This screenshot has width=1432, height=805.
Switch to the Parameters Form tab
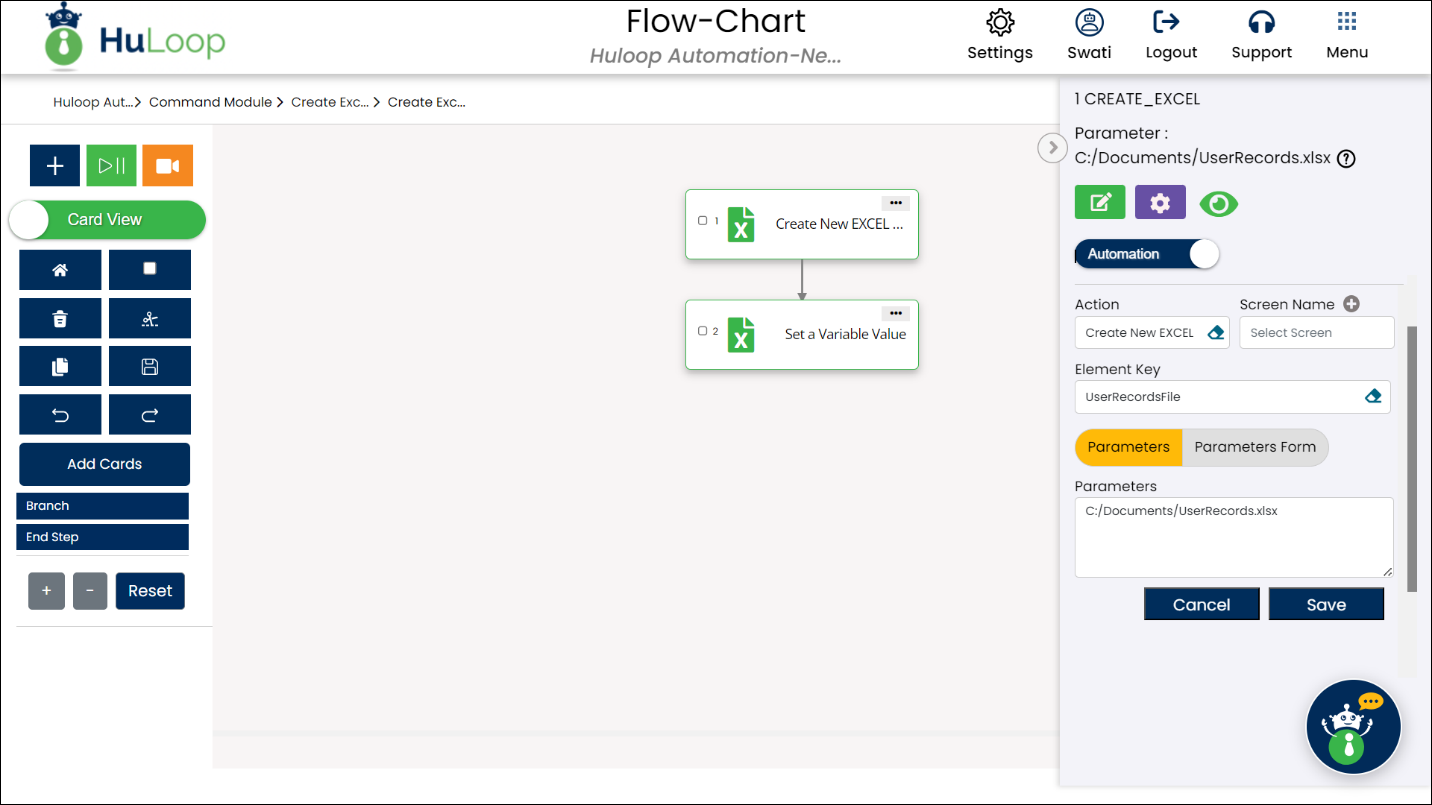click(x=1254, y=447)
